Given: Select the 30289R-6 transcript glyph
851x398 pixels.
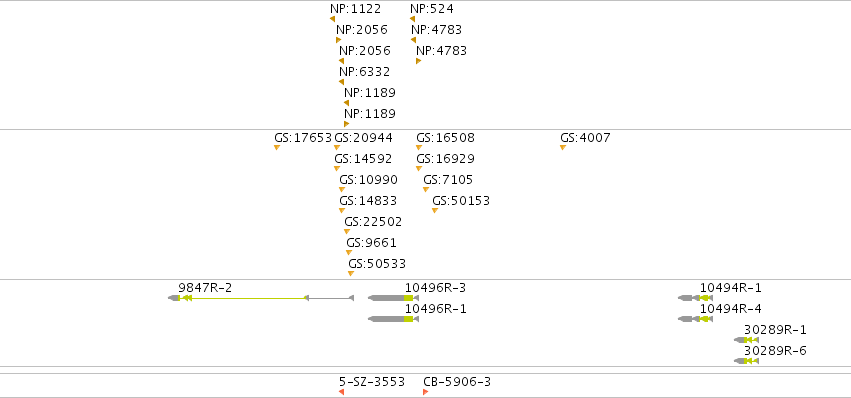Looking at the screenshot, I should (746, 361).
